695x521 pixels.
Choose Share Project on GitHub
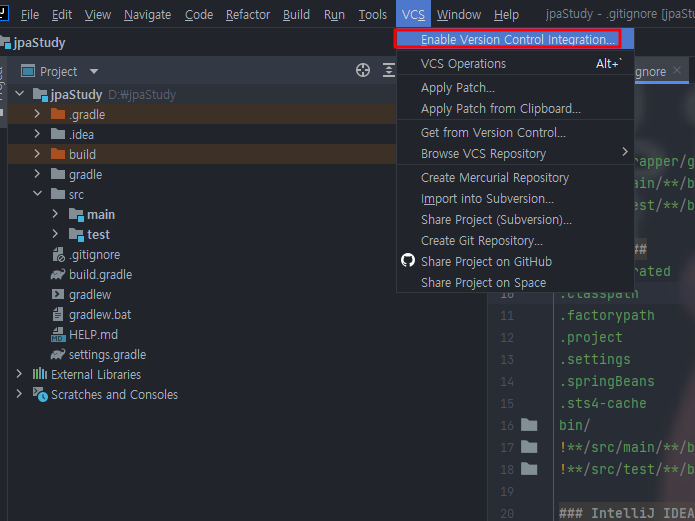coord(515,262)
